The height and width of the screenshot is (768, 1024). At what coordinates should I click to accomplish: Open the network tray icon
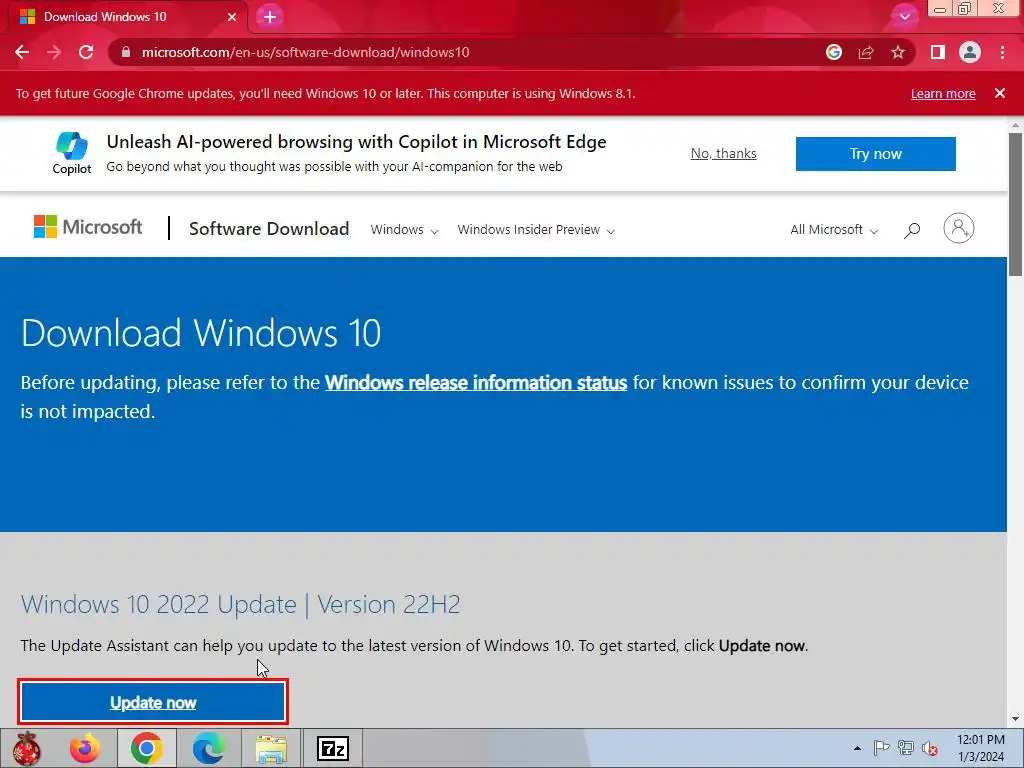pos(906,748)
